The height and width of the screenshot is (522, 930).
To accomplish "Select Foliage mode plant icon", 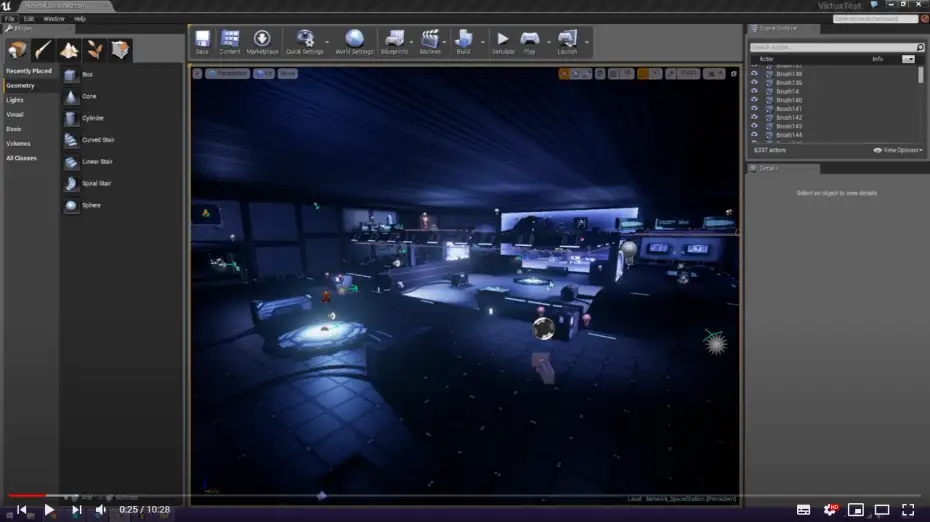I will point(94,50).
